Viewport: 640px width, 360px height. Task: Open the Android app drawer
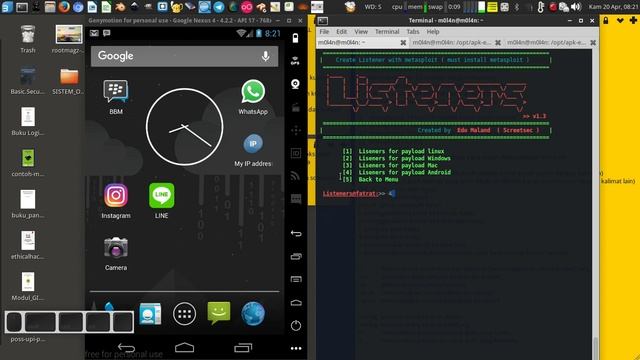(x=184, y=314)
